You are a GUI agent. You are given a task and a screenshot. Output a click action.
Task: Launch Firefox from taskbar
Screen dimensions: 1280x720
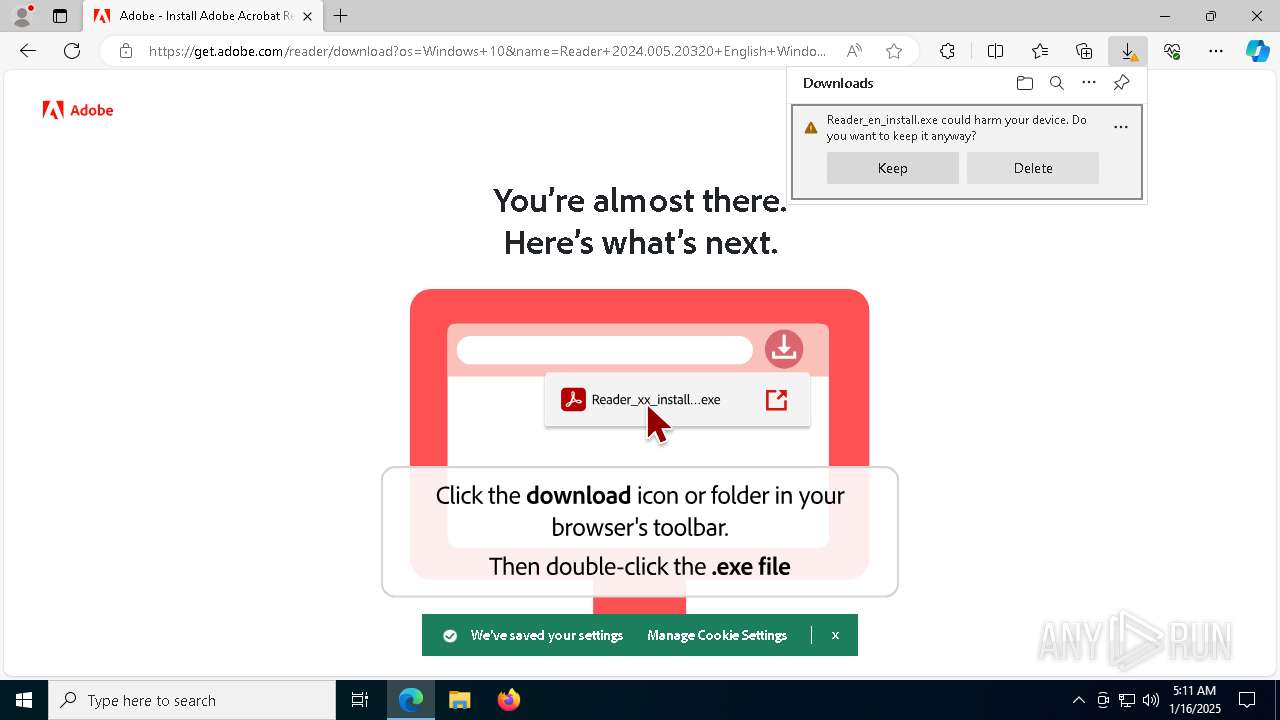(509, 700)
